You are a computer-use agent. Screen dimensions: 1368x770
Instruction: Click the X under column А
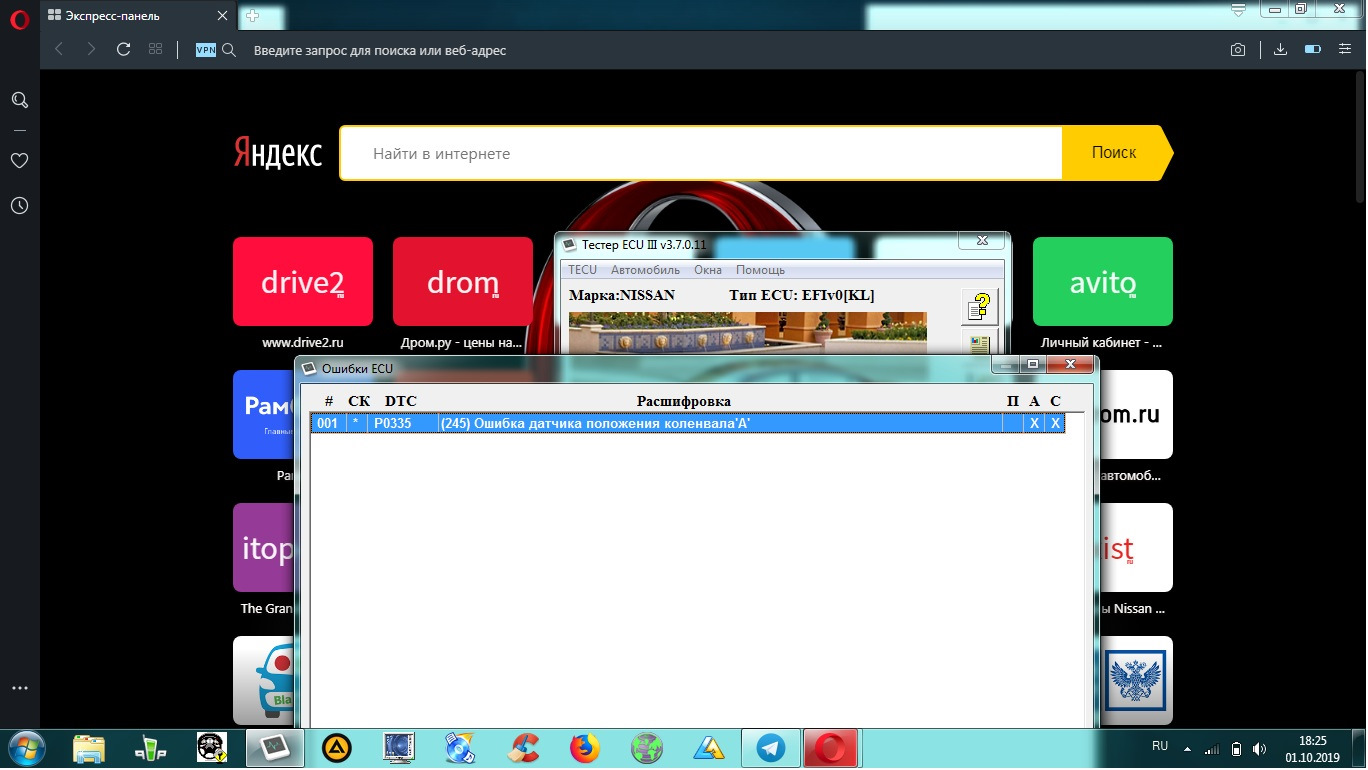(1034, 424)
